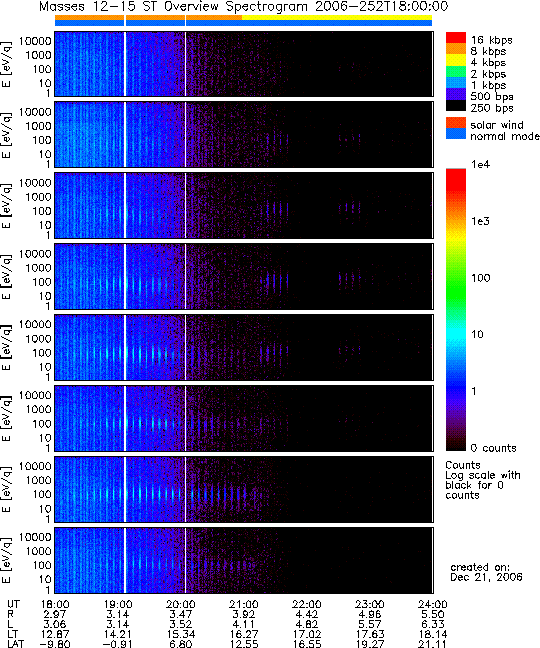
Task: Click the R value '3.47'
Action: tap(181, 615)
